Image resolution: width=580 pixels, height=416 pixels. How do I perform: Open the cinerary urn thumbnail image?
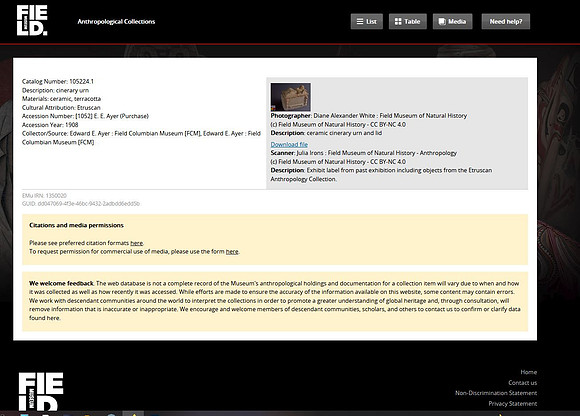coord(290,97)
